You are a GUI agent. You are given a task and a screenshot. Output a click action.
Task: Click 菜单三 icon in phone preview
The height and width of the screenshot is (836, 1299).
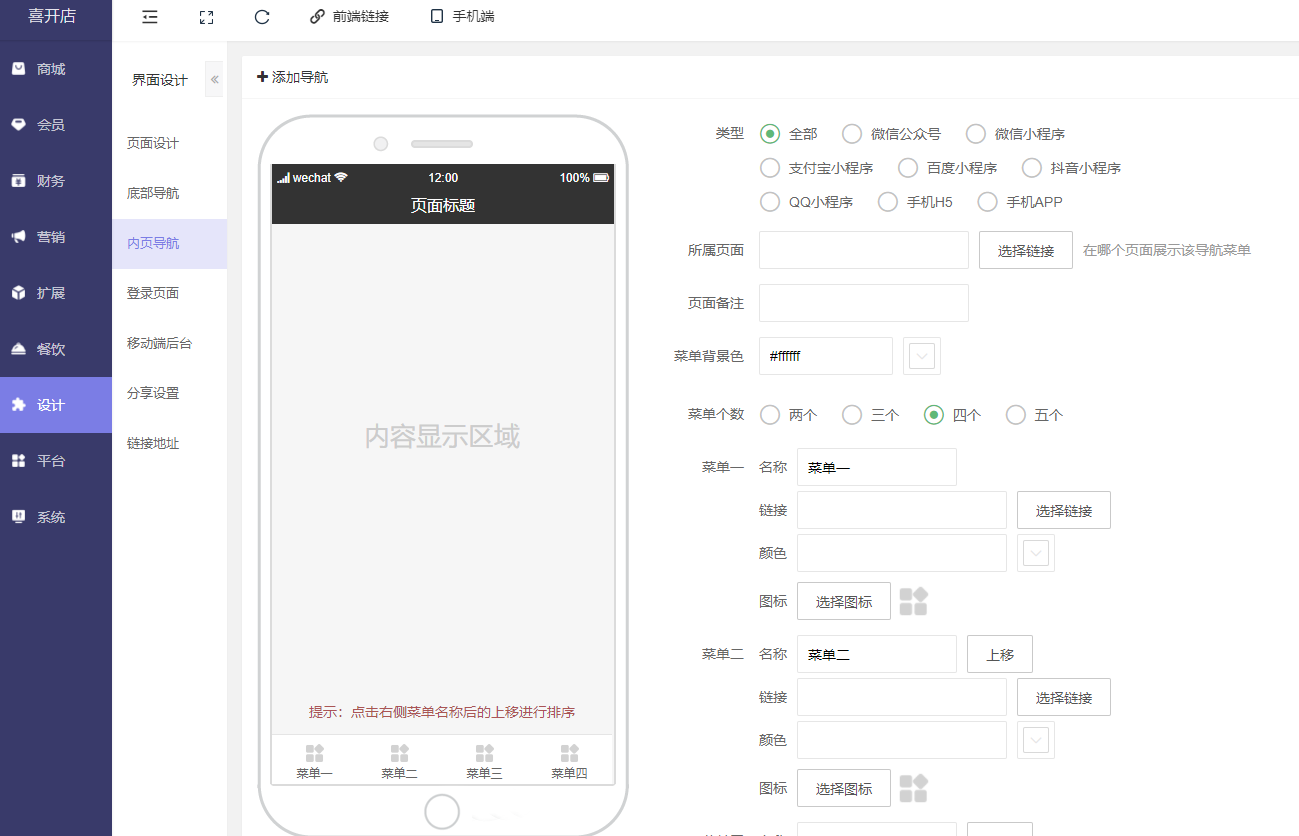pos(484,753)
